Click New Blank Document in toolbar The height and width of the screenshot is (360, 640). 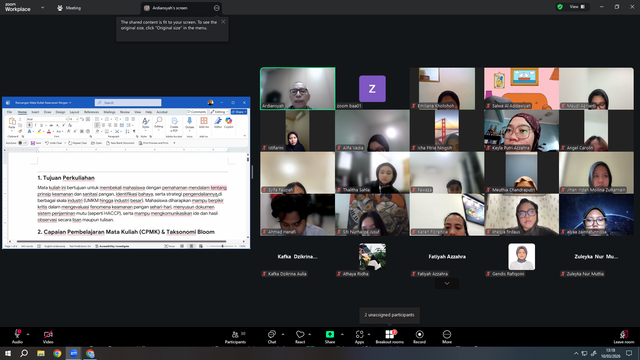pyautogui.click(x=120, y=143)
